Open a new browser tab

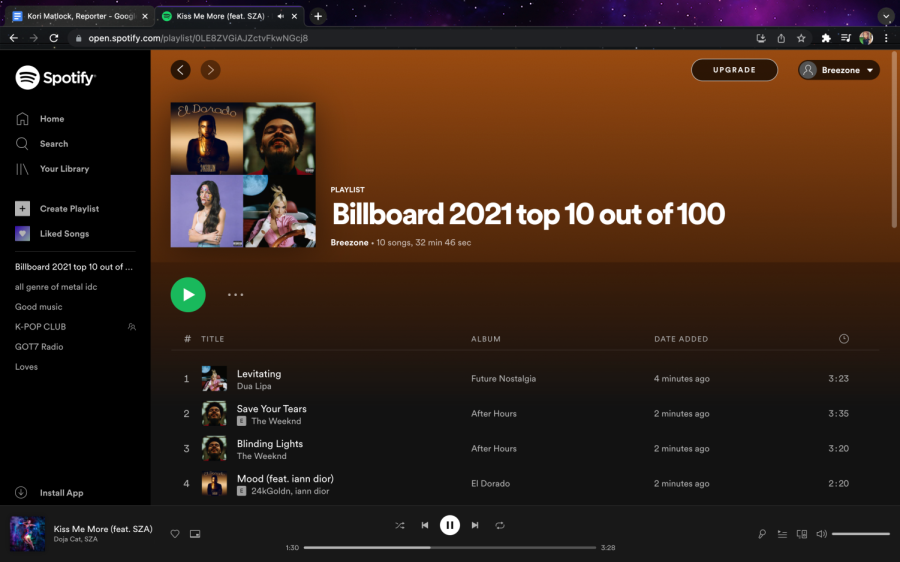(x=318, y=16)
